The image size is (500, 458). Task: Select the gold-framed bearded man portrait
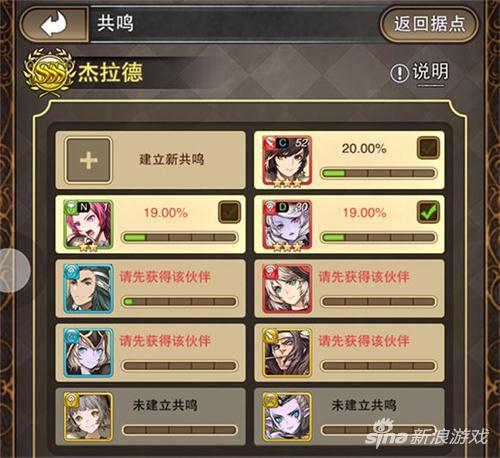pyautogui.click(x=287, y=353)
